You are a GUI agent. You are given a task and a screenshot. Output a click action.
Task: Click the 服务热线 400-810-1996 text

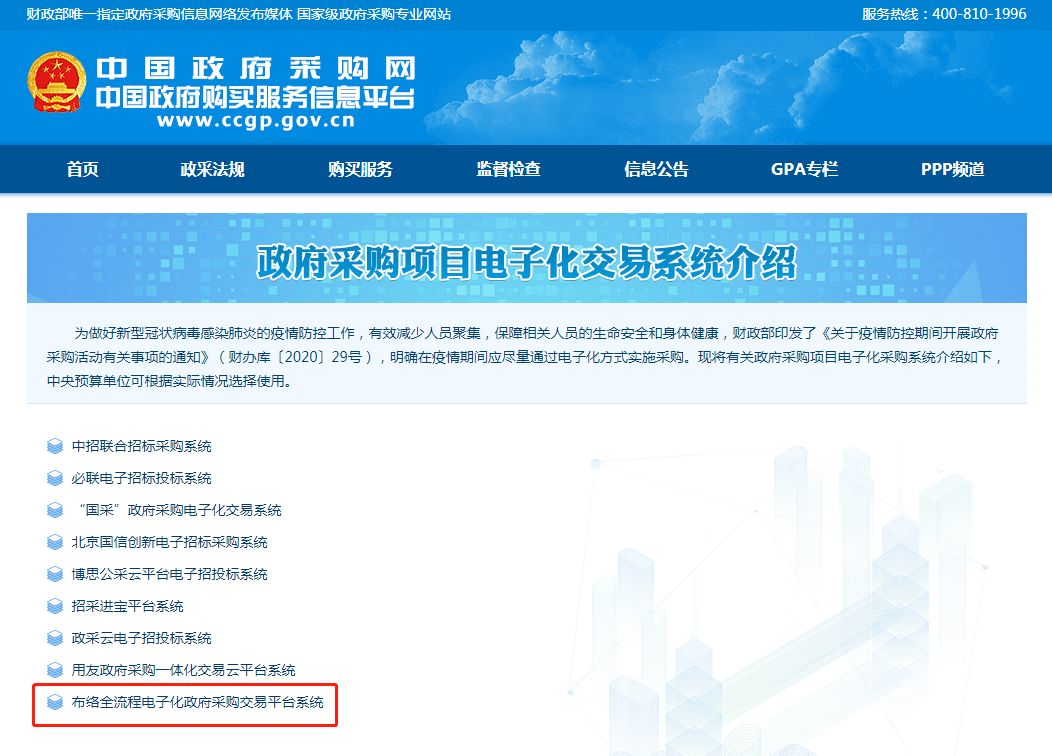[x=930, y=14]
